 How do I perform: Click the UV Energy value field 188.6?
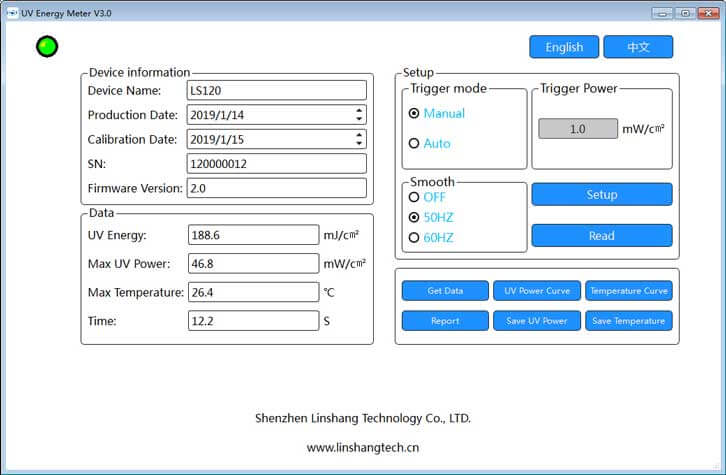[253, 235]
